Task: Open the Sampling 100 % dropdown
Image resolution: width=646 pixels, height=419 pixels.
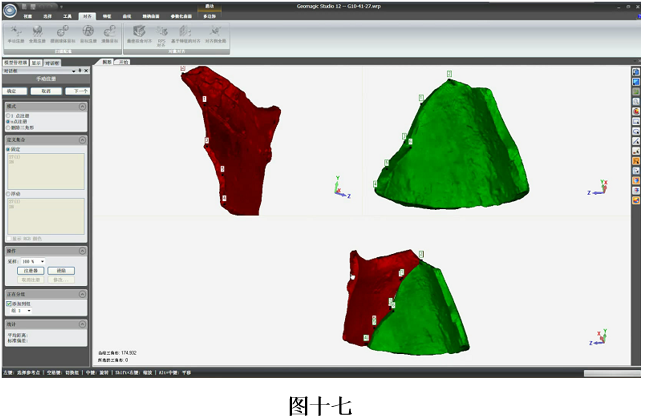Action: click(x=33, y=261)
